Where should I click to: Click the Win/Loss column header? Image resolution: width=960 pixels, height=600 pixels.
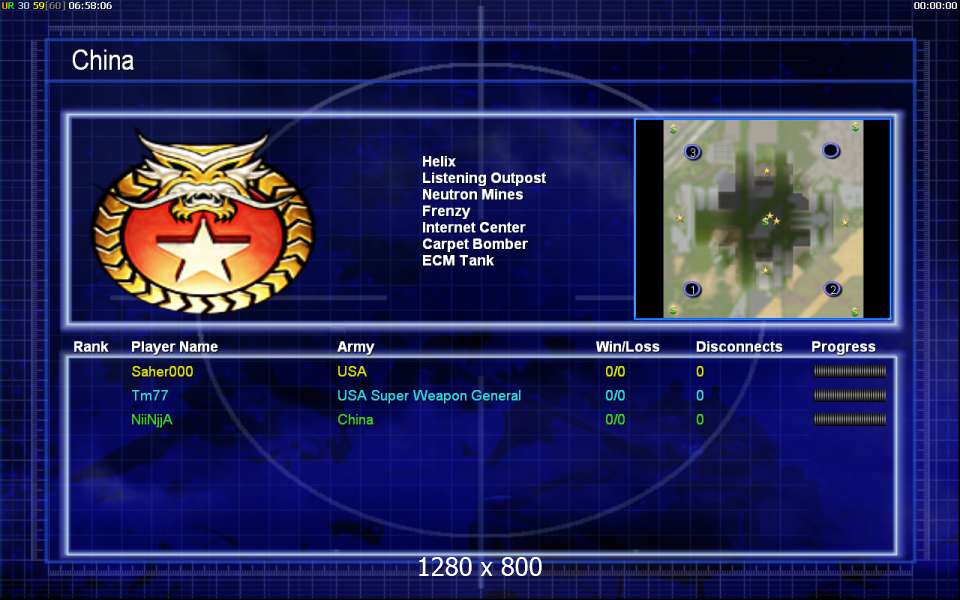(x=628, y=347)
